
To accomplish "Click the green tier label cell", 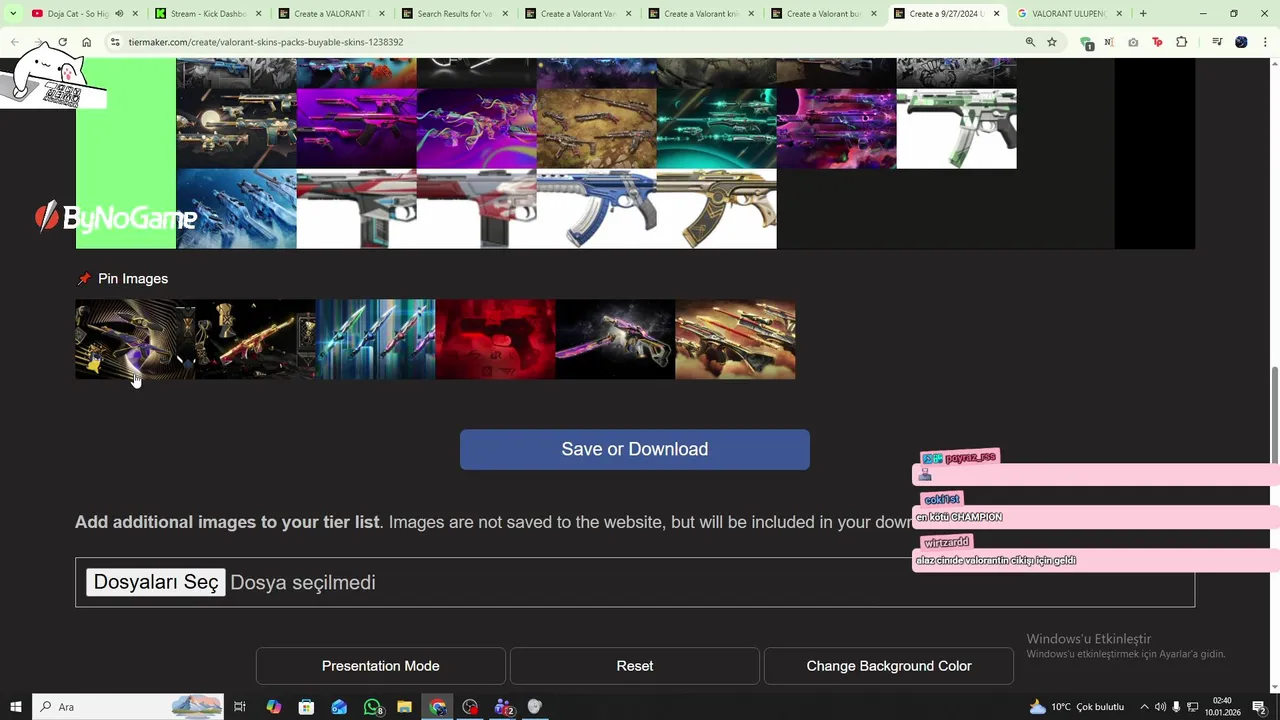I will [x=126, y=153].
